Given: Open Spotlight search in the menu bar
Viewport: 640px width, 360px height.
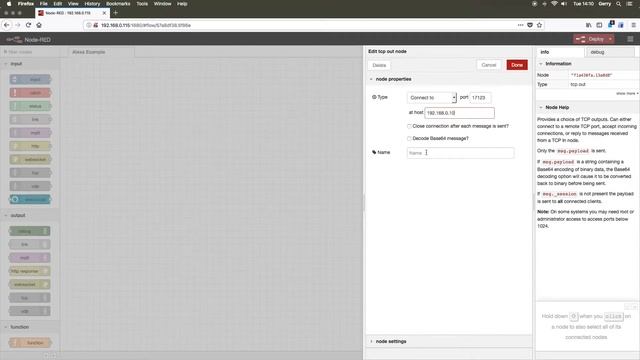Looking at the screenshot, I should (619, 4).
